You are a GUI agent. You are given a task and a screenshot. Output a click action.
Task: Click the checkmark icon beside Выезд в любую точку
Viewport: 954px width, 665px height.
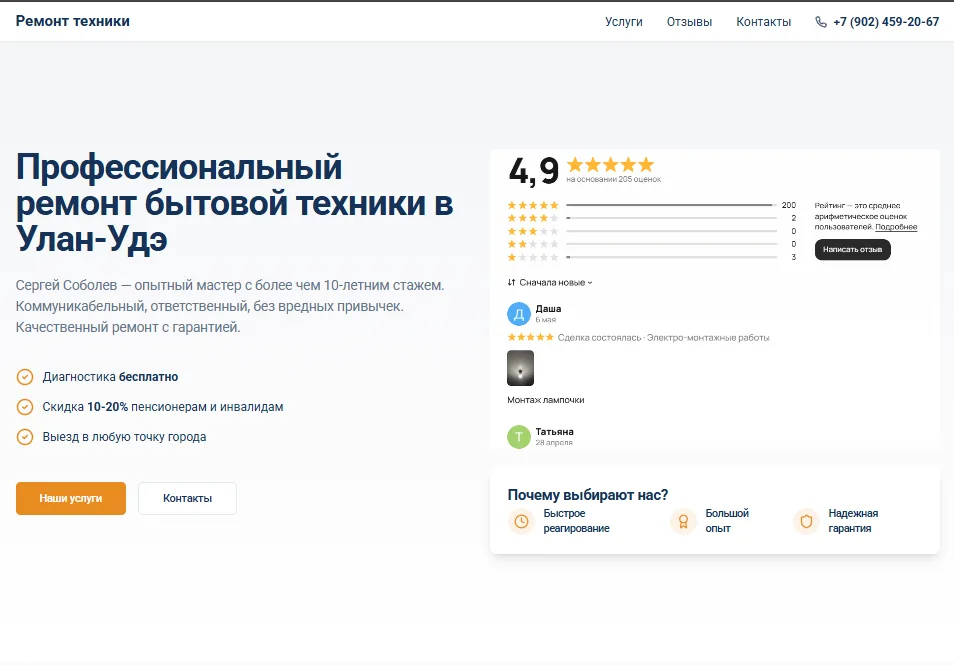[25, 437]
